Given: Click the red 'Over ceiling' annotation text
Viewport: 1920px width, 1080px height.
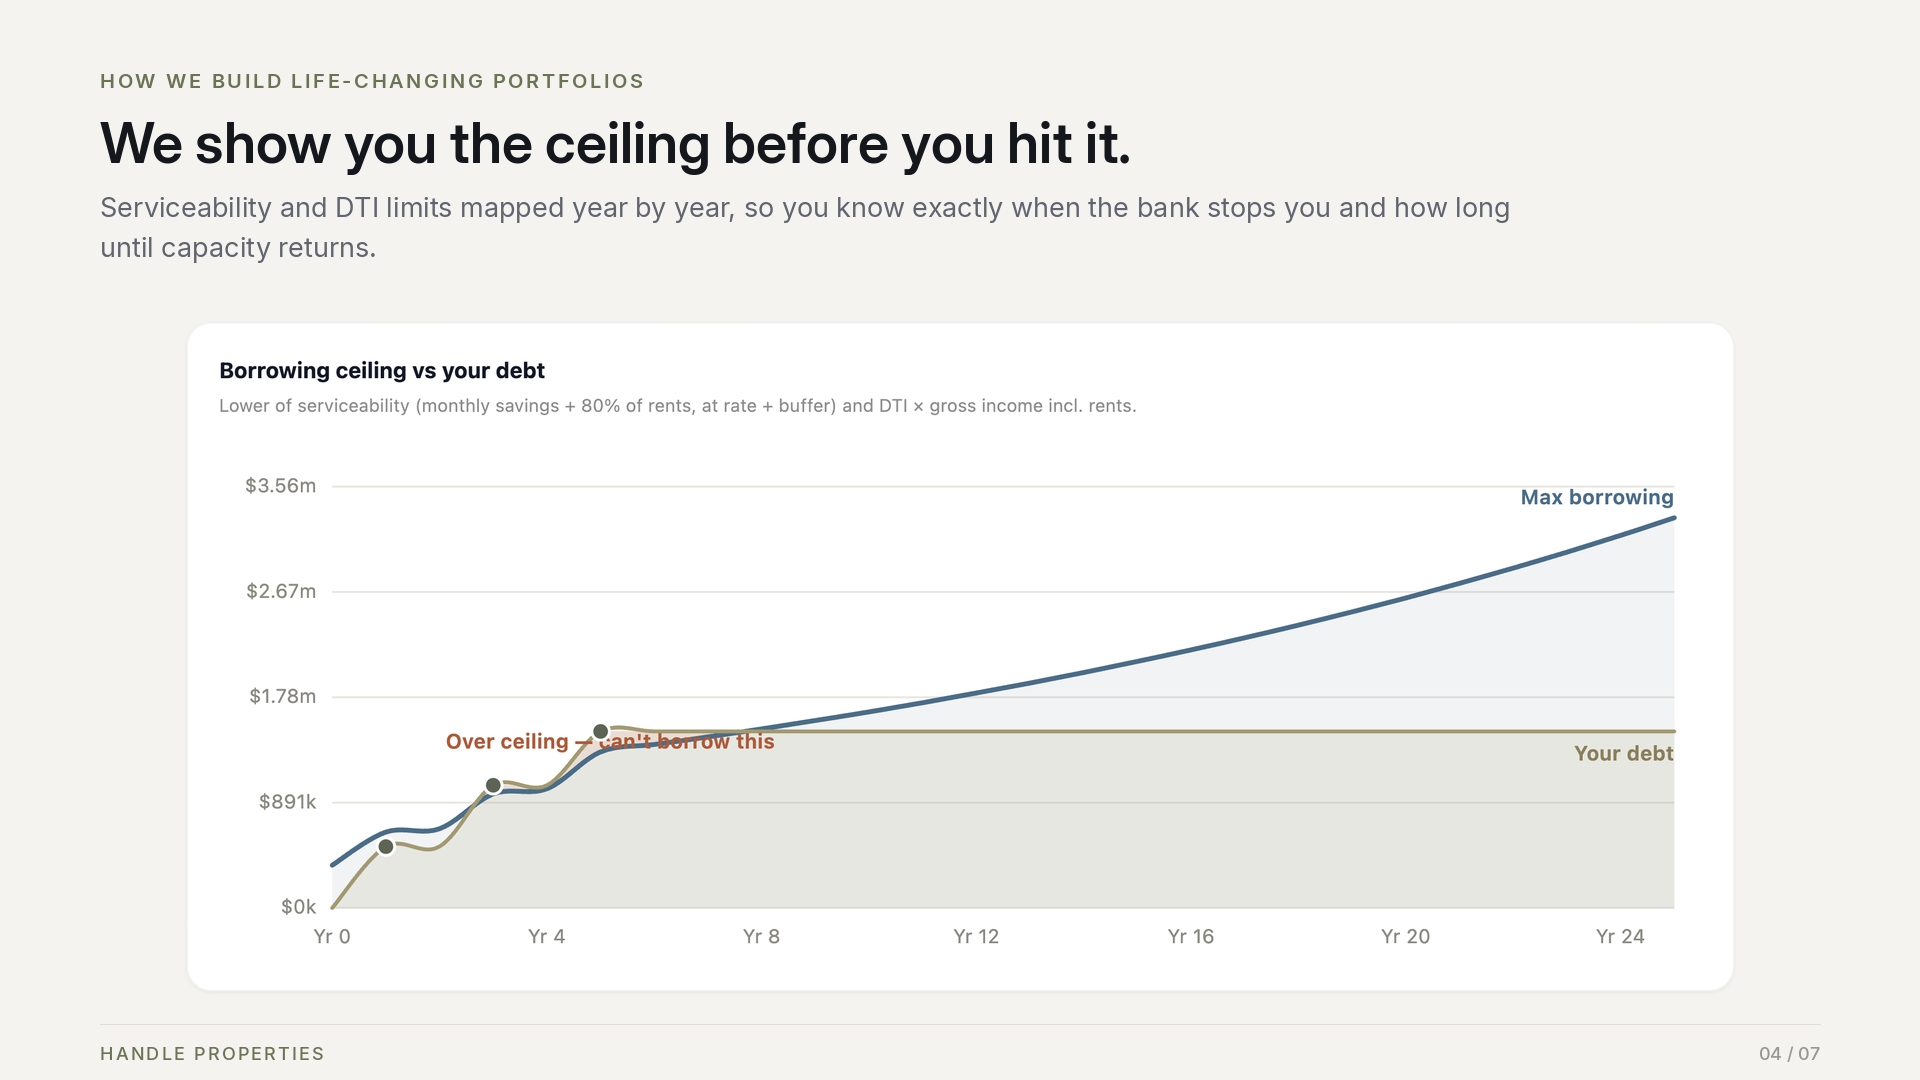Looking at the screenshot, I should [610, 741].
